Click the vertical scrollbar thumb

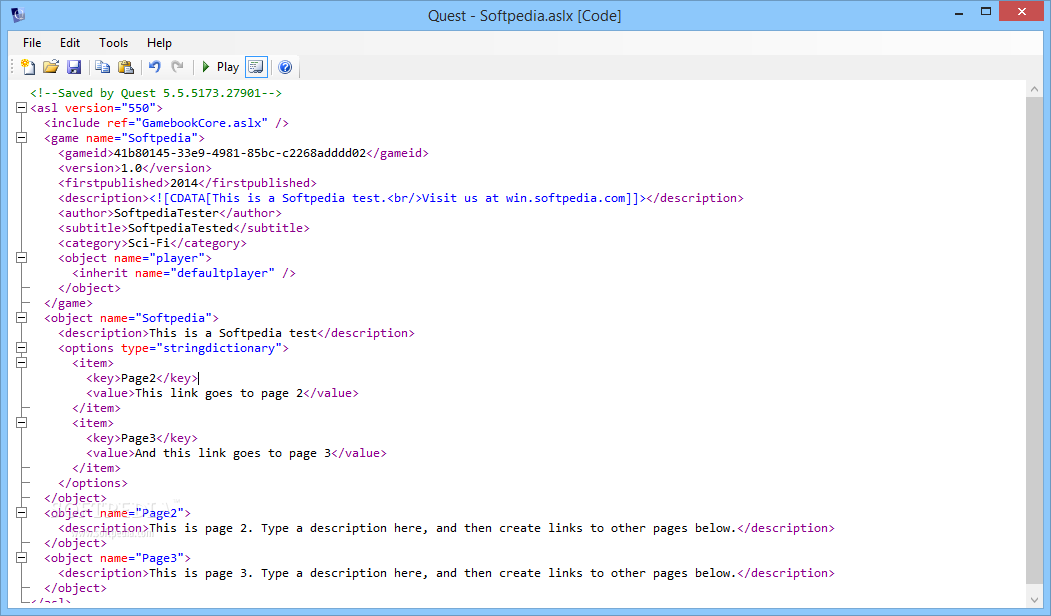click(1034, 341)
